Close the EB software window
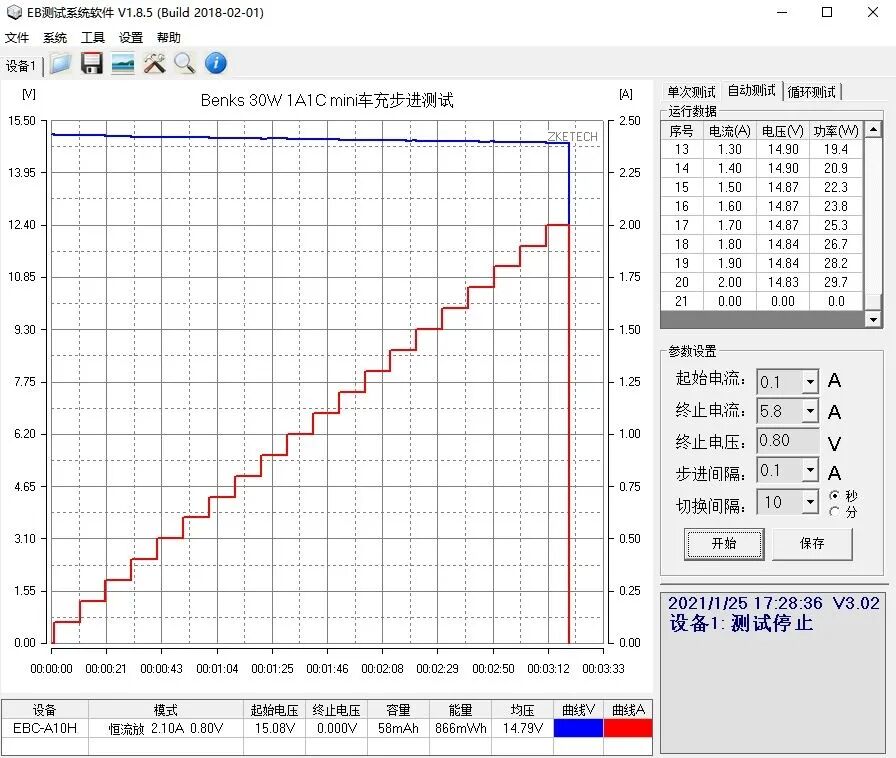 pyautogui.click(x=873, y=12)
